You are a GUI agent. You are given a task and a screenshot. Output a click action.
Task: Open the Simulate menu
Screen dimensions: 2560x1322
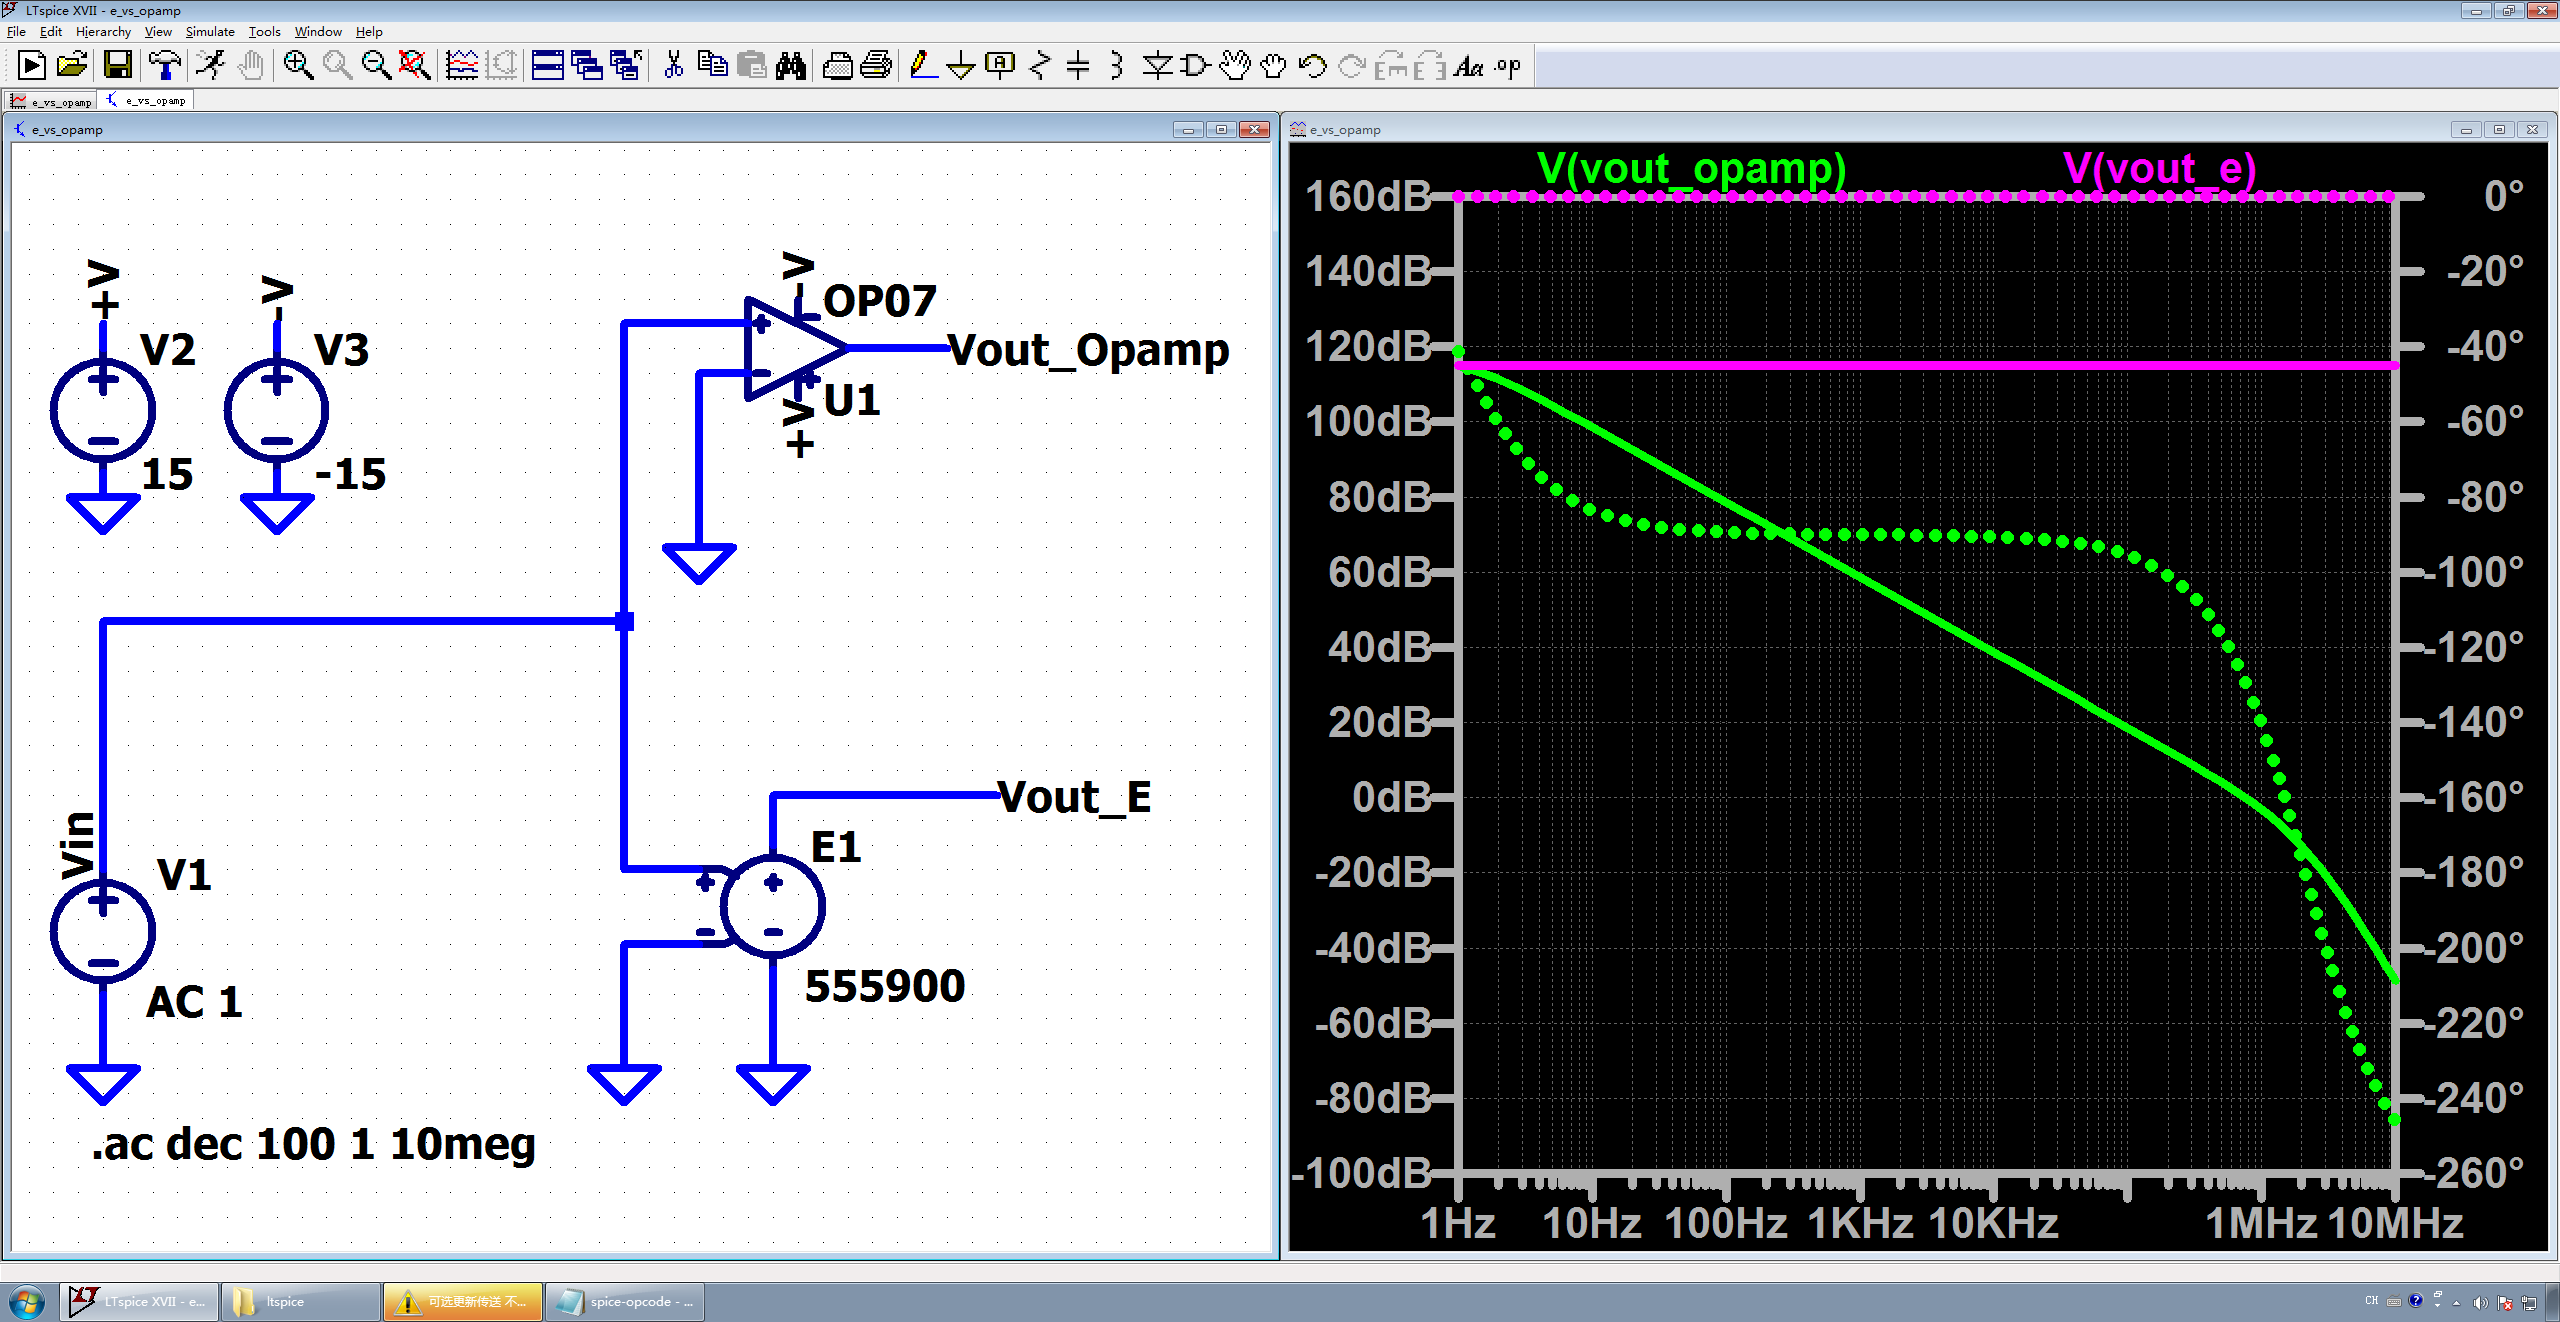click(x=209, y=32)
